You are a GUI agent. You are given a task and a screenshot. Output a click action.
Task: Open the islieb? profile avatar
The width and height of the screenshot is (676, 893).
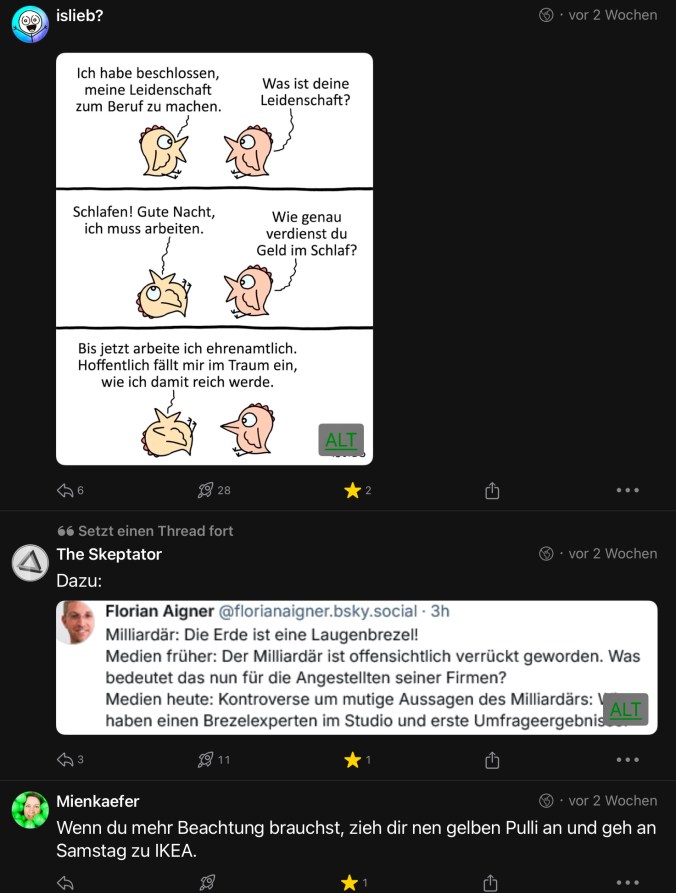[30, 23]
